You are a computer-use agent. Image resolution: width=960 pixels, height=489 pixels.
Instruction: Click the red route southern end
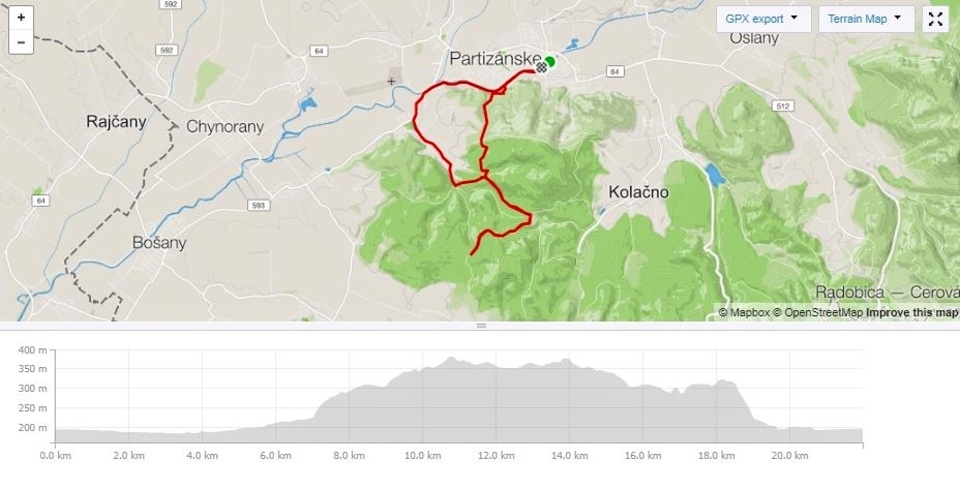click(x=471, y=254)
